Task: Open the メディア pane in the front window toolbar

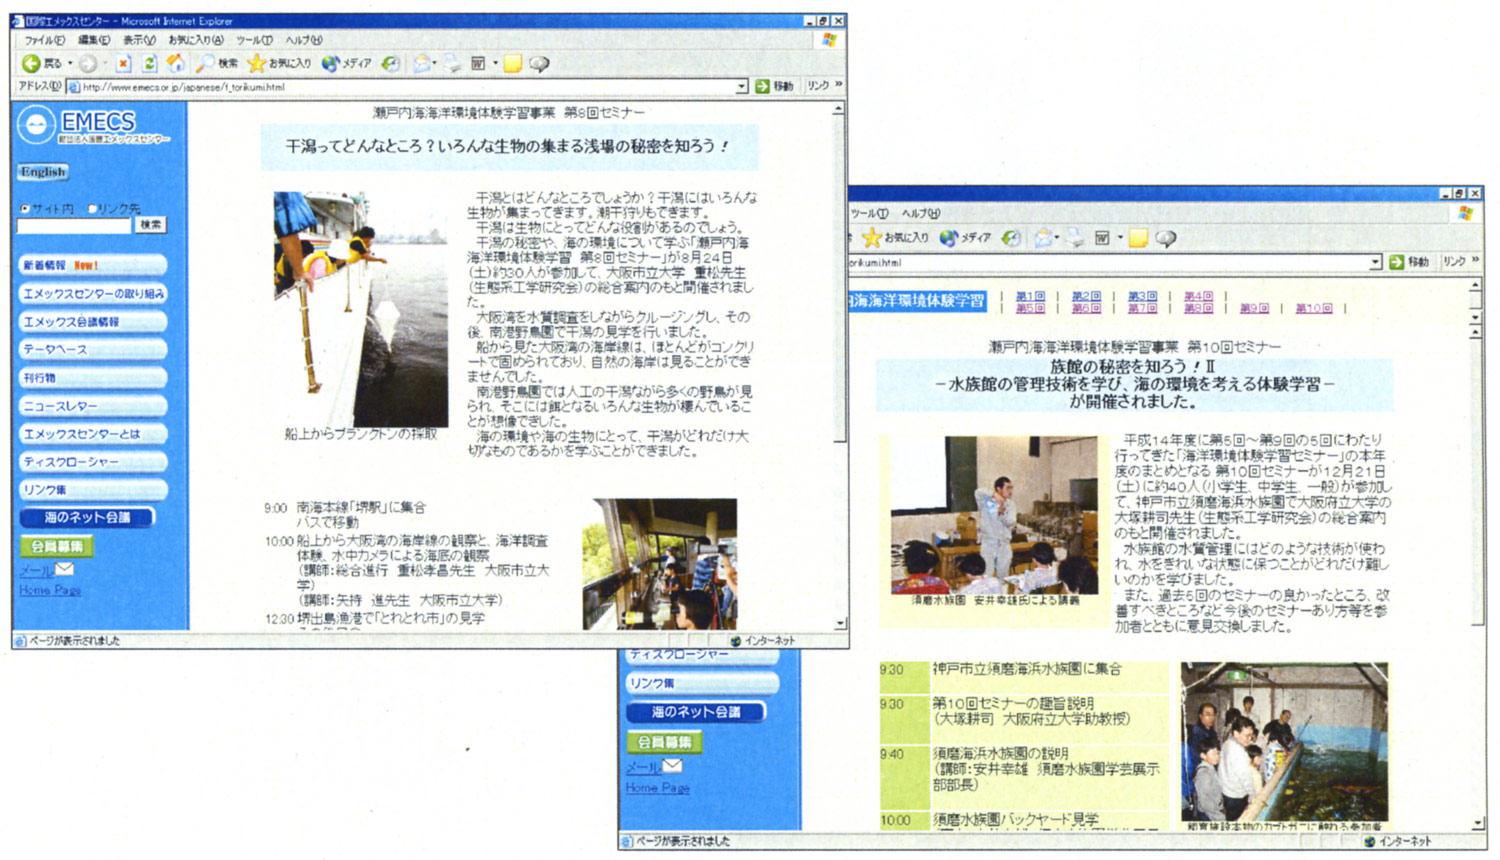Action: (346, 64)
